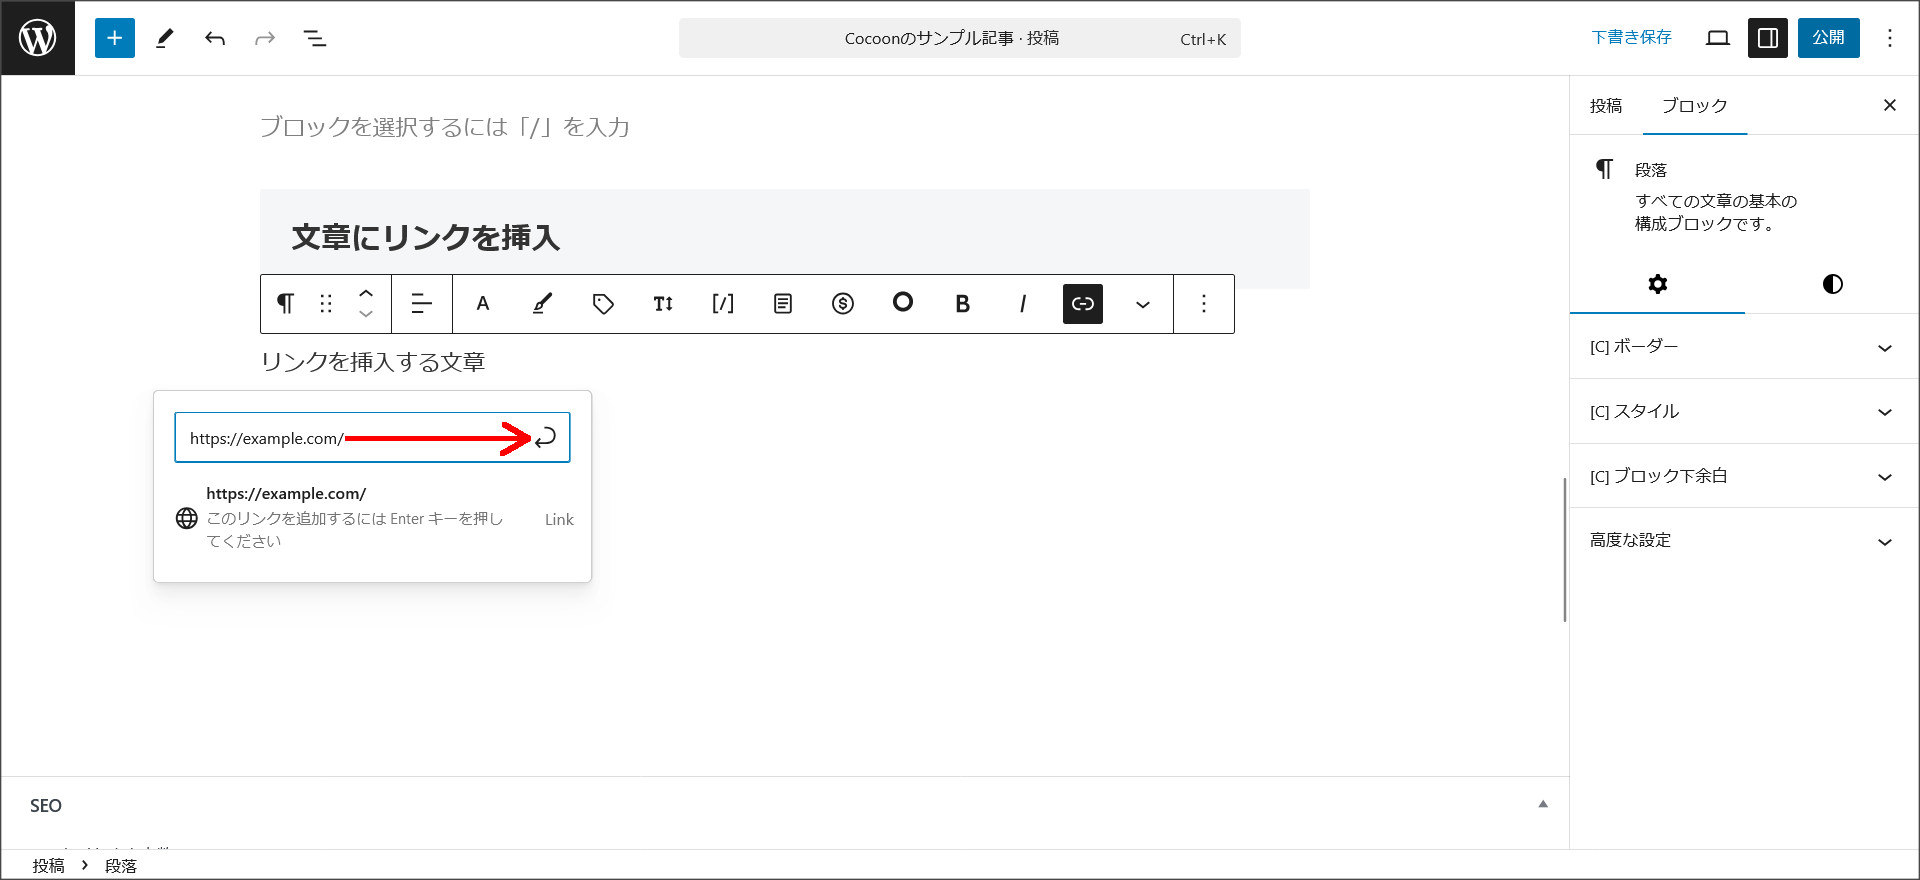
Task: Select the ブロック sidebar tab
Action: [x=1694, y=106]
